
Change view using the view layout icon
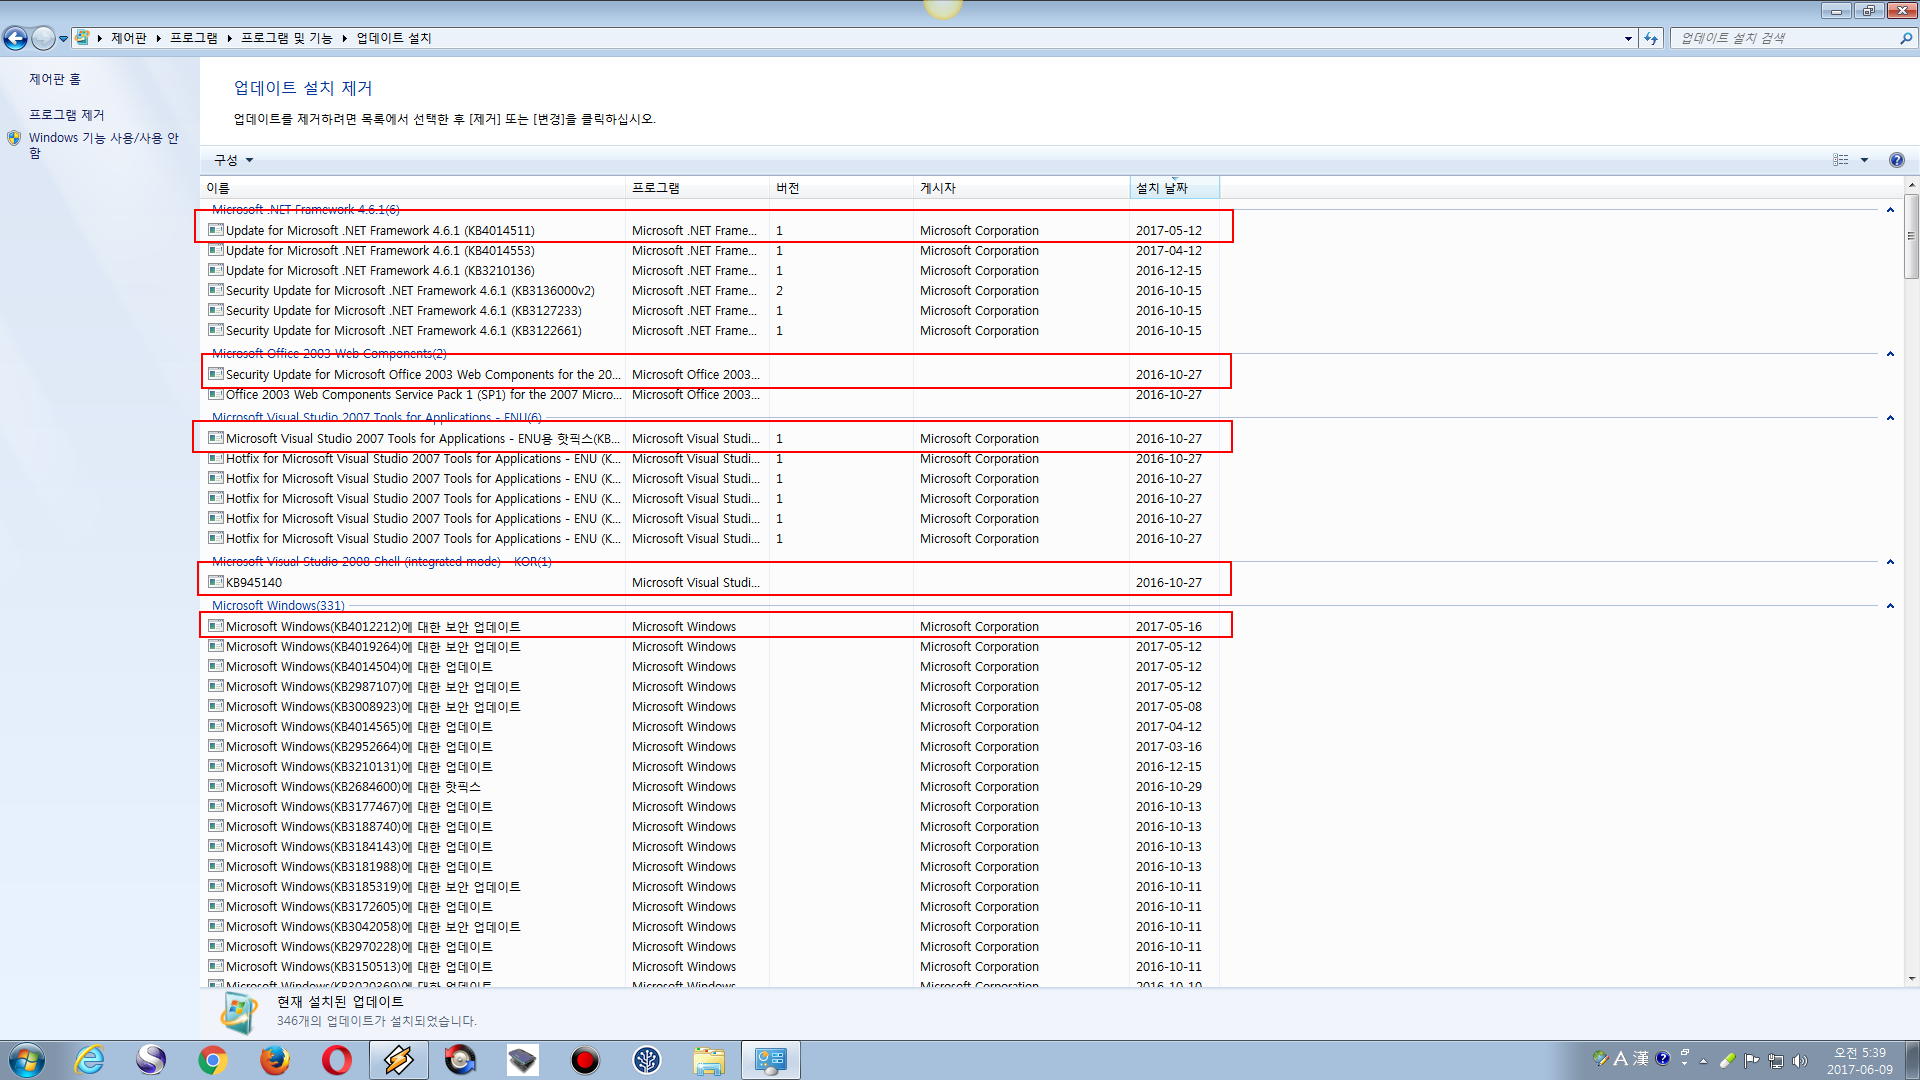pos(1841,160)
